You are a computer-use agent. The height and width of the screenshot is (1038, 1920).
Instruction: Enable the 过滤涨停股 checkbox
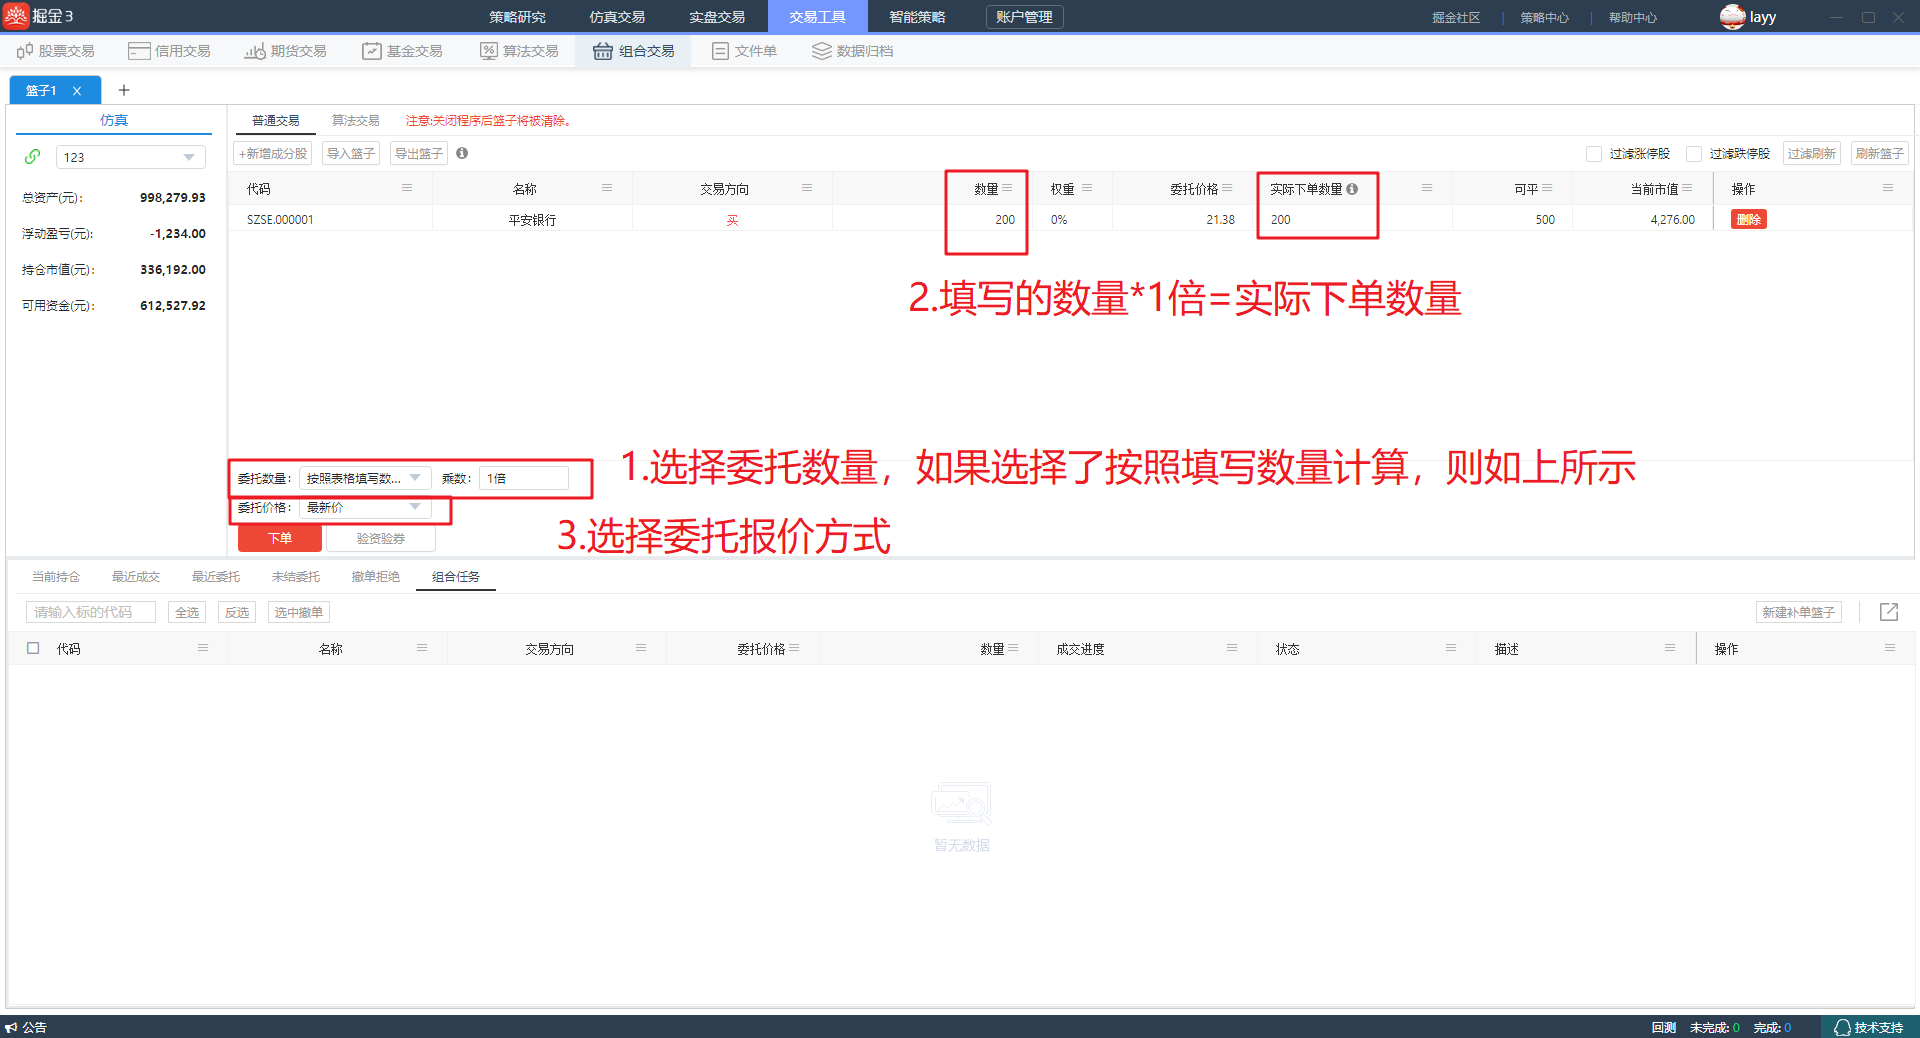coord(1594,154)
